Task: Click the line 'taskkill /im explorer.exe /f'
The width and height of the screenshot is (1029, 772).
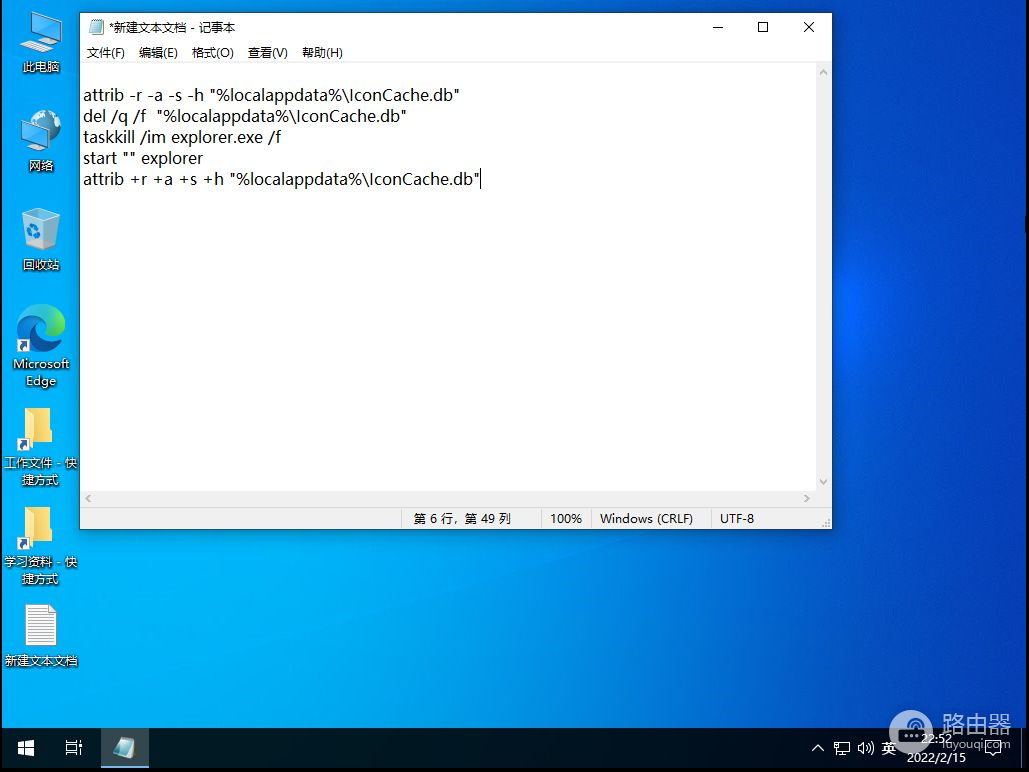Action: 182,137
